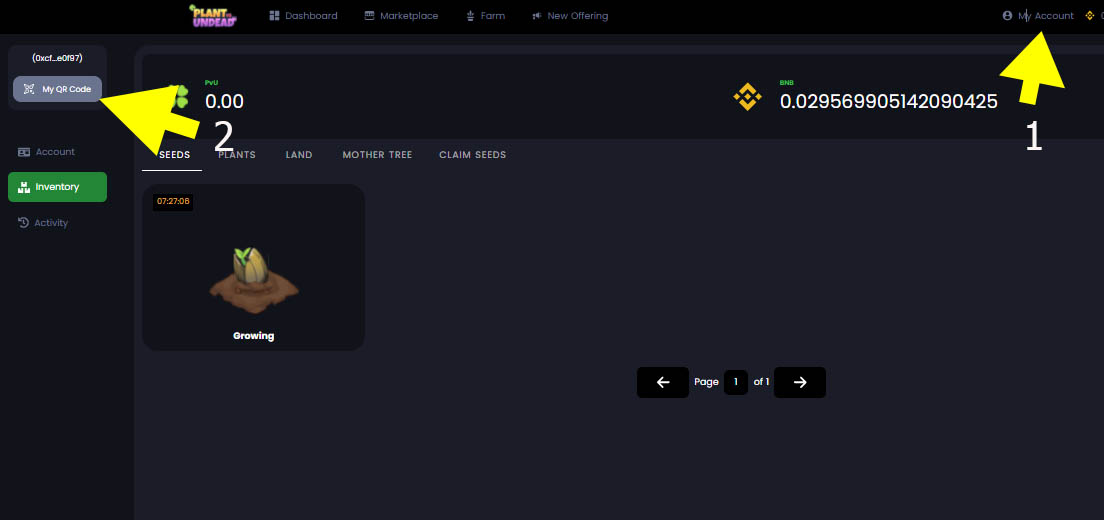
Task: Click the New Offering megaphone icon
Action: click(x=537, y=15)
